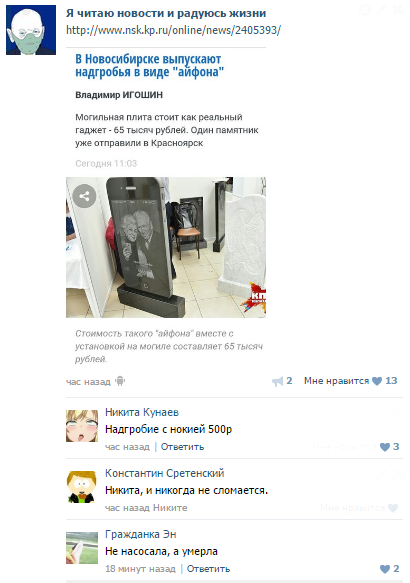Click the repost megaphone icon on the post
The image size is (410, 583).
point(277,381)
